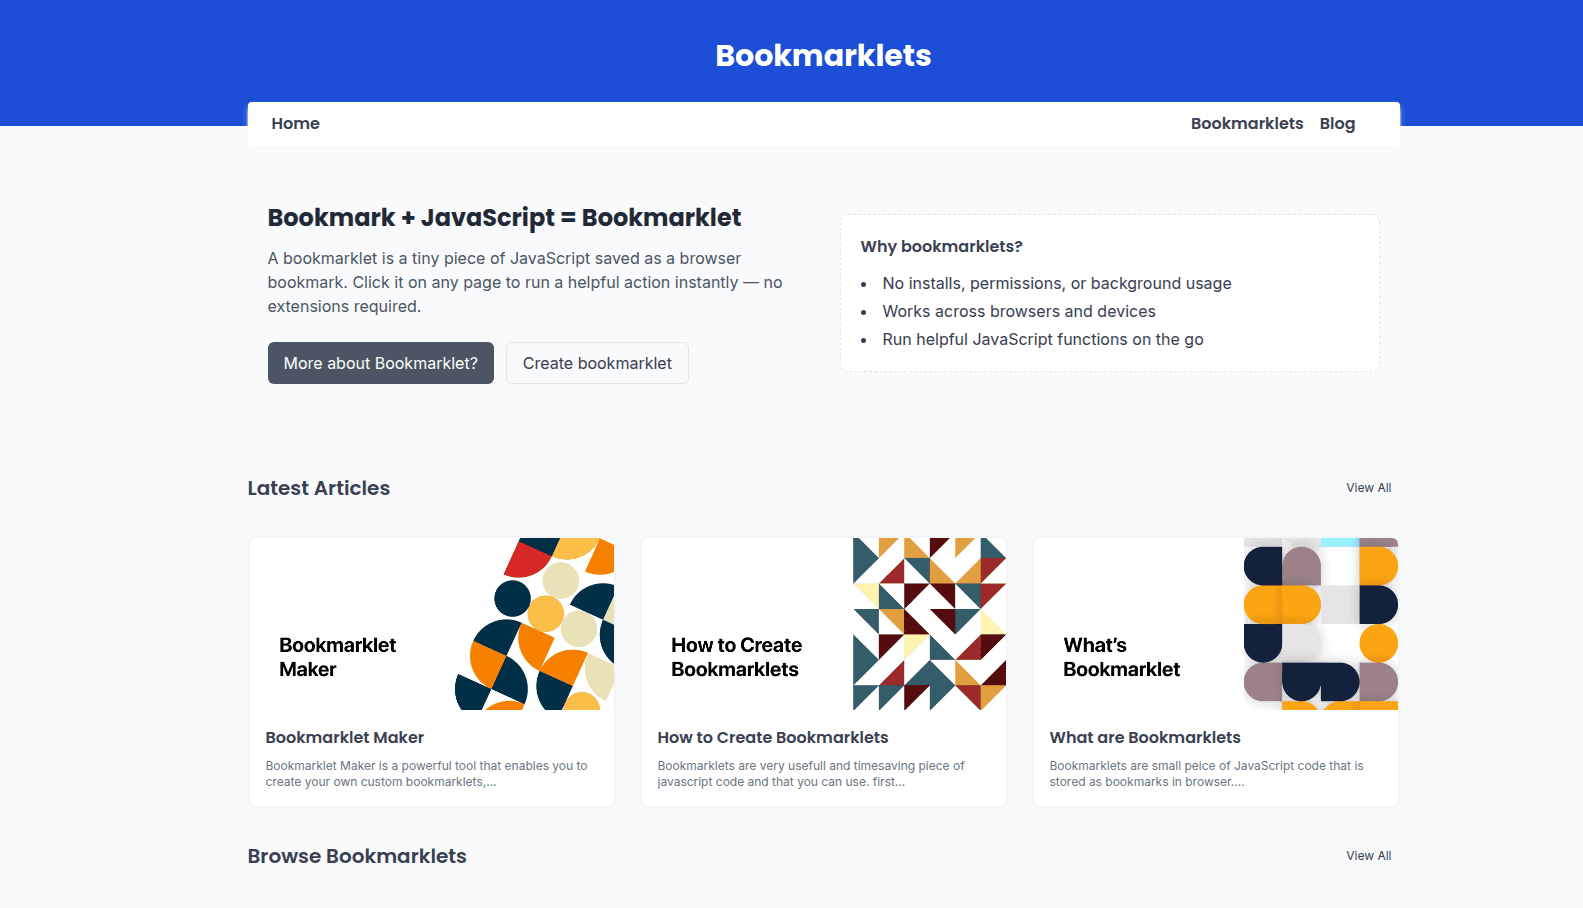
Task: Switch to the Bookmarklets section
Action: pyautogui.click(x=1246, y=123)
